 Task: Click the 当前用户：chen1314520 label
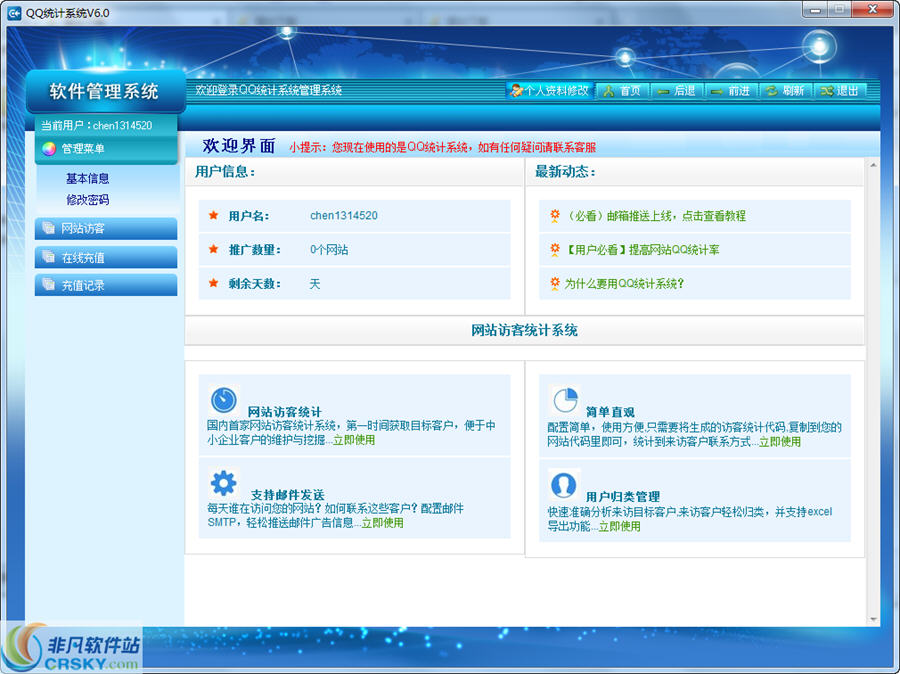[96, 125]
